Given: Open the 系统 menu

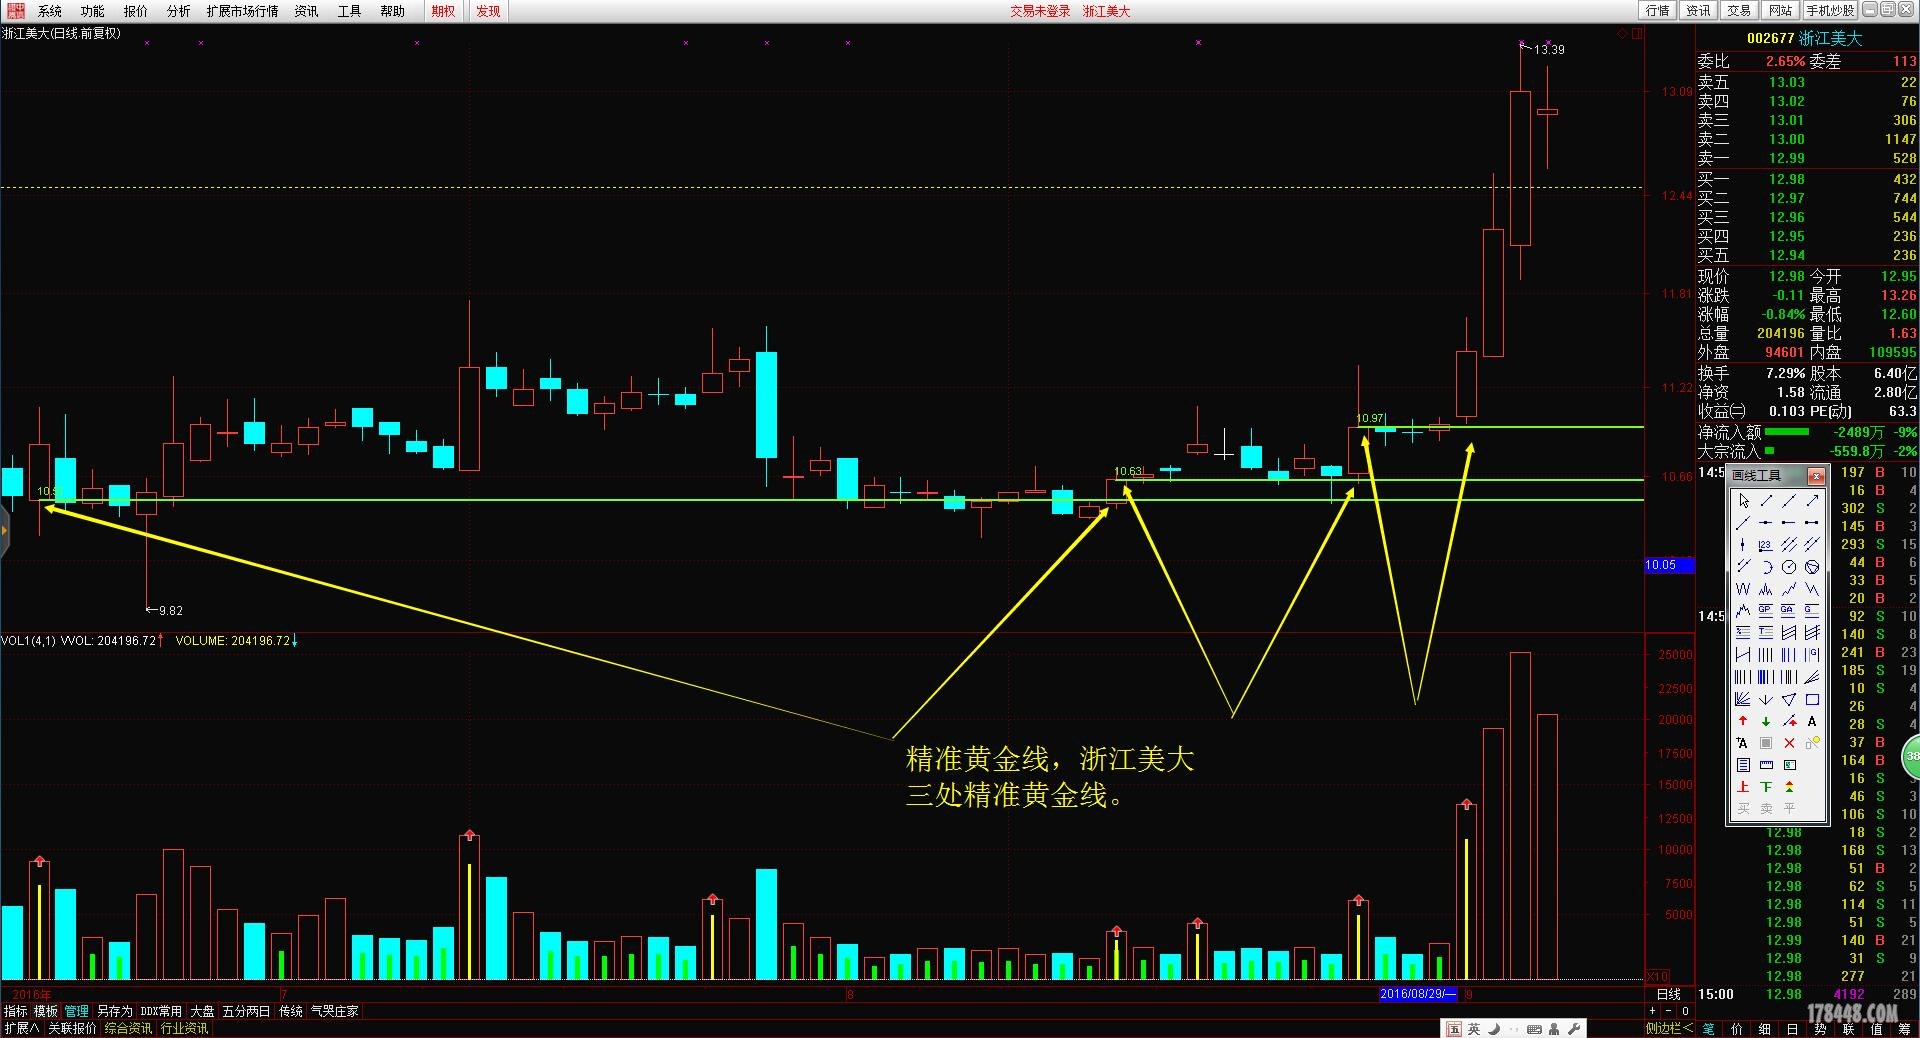Looking at the screenshot, I should [49, 11].
